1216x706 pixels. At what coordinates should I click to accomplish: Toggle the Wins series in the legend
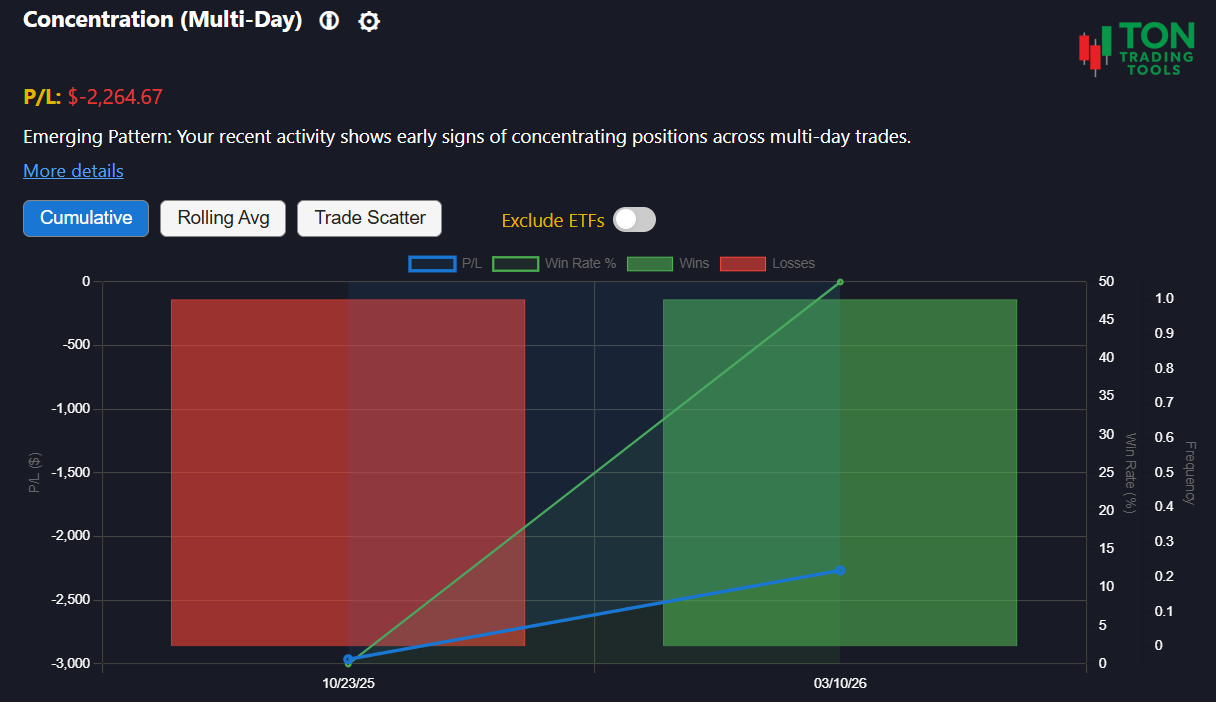[650, 263]
